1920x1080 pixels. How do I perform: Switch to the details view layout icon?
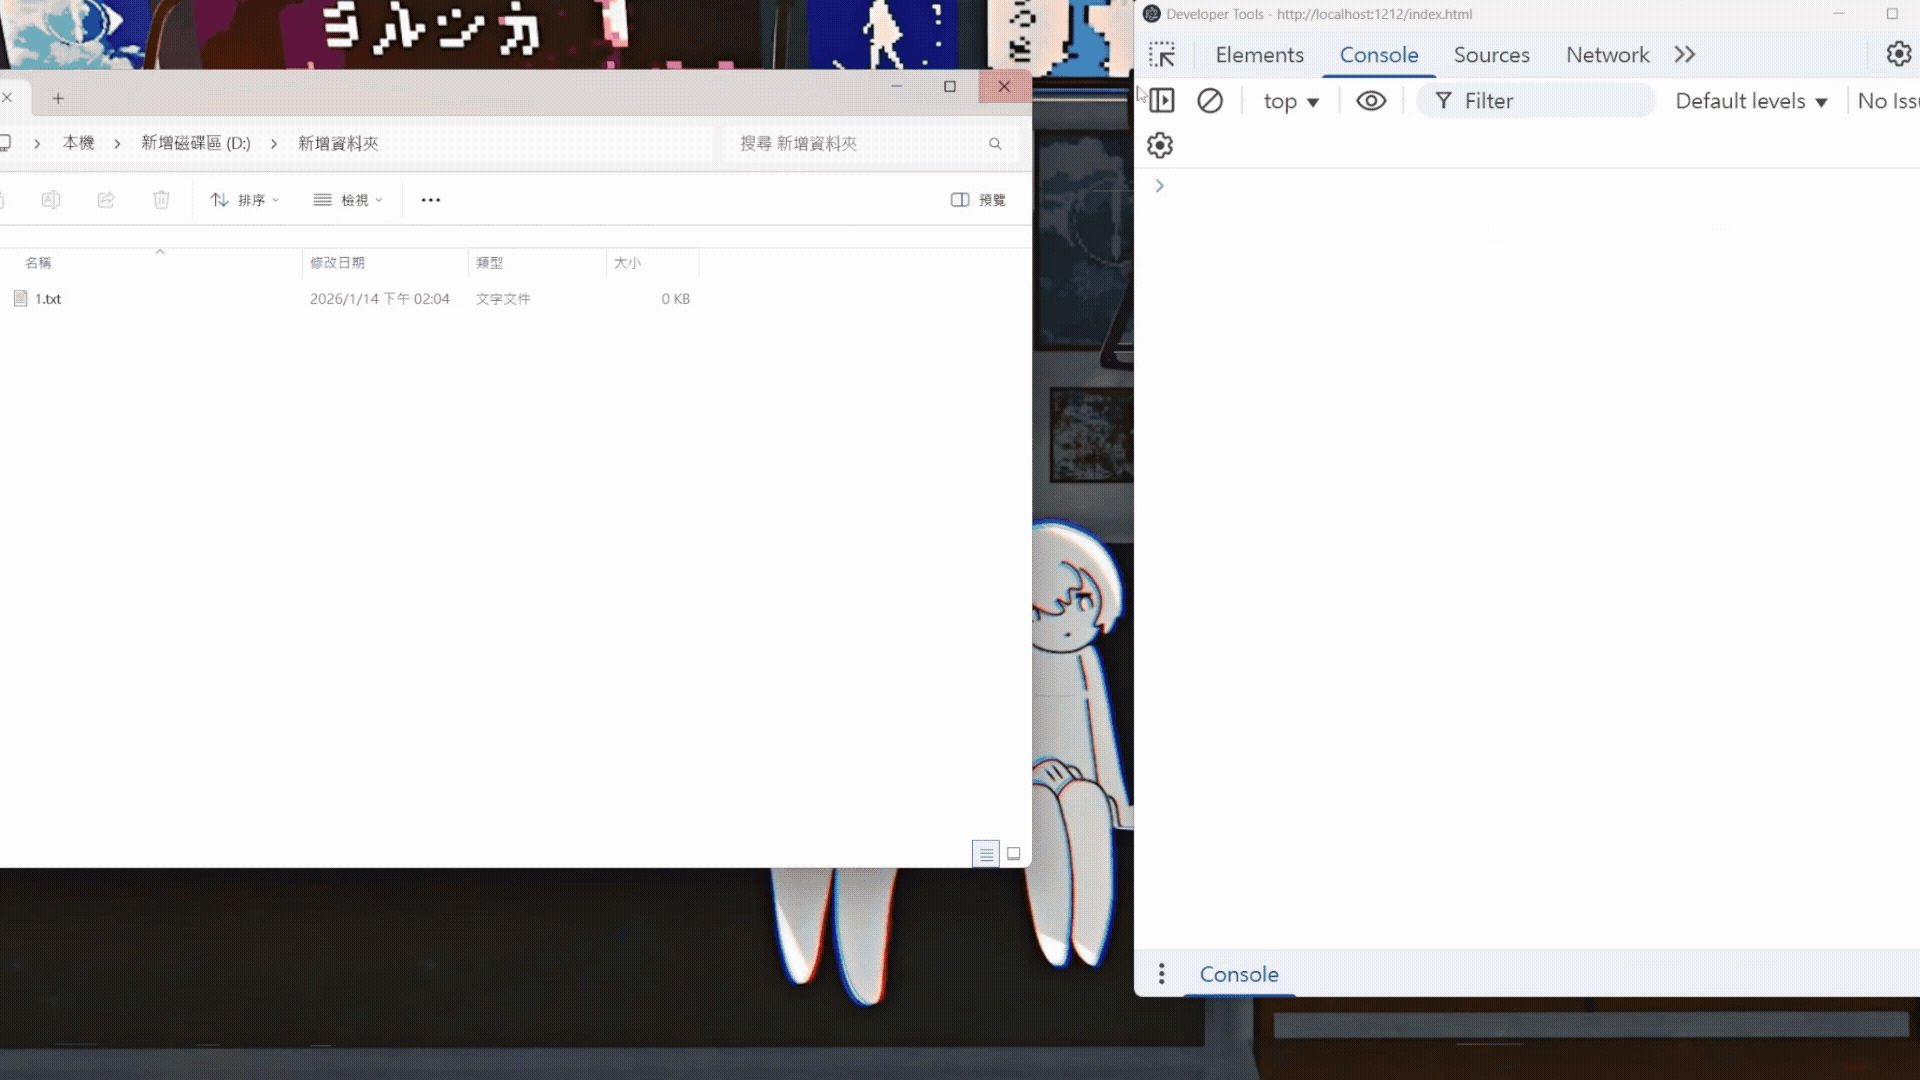point(986,854)
